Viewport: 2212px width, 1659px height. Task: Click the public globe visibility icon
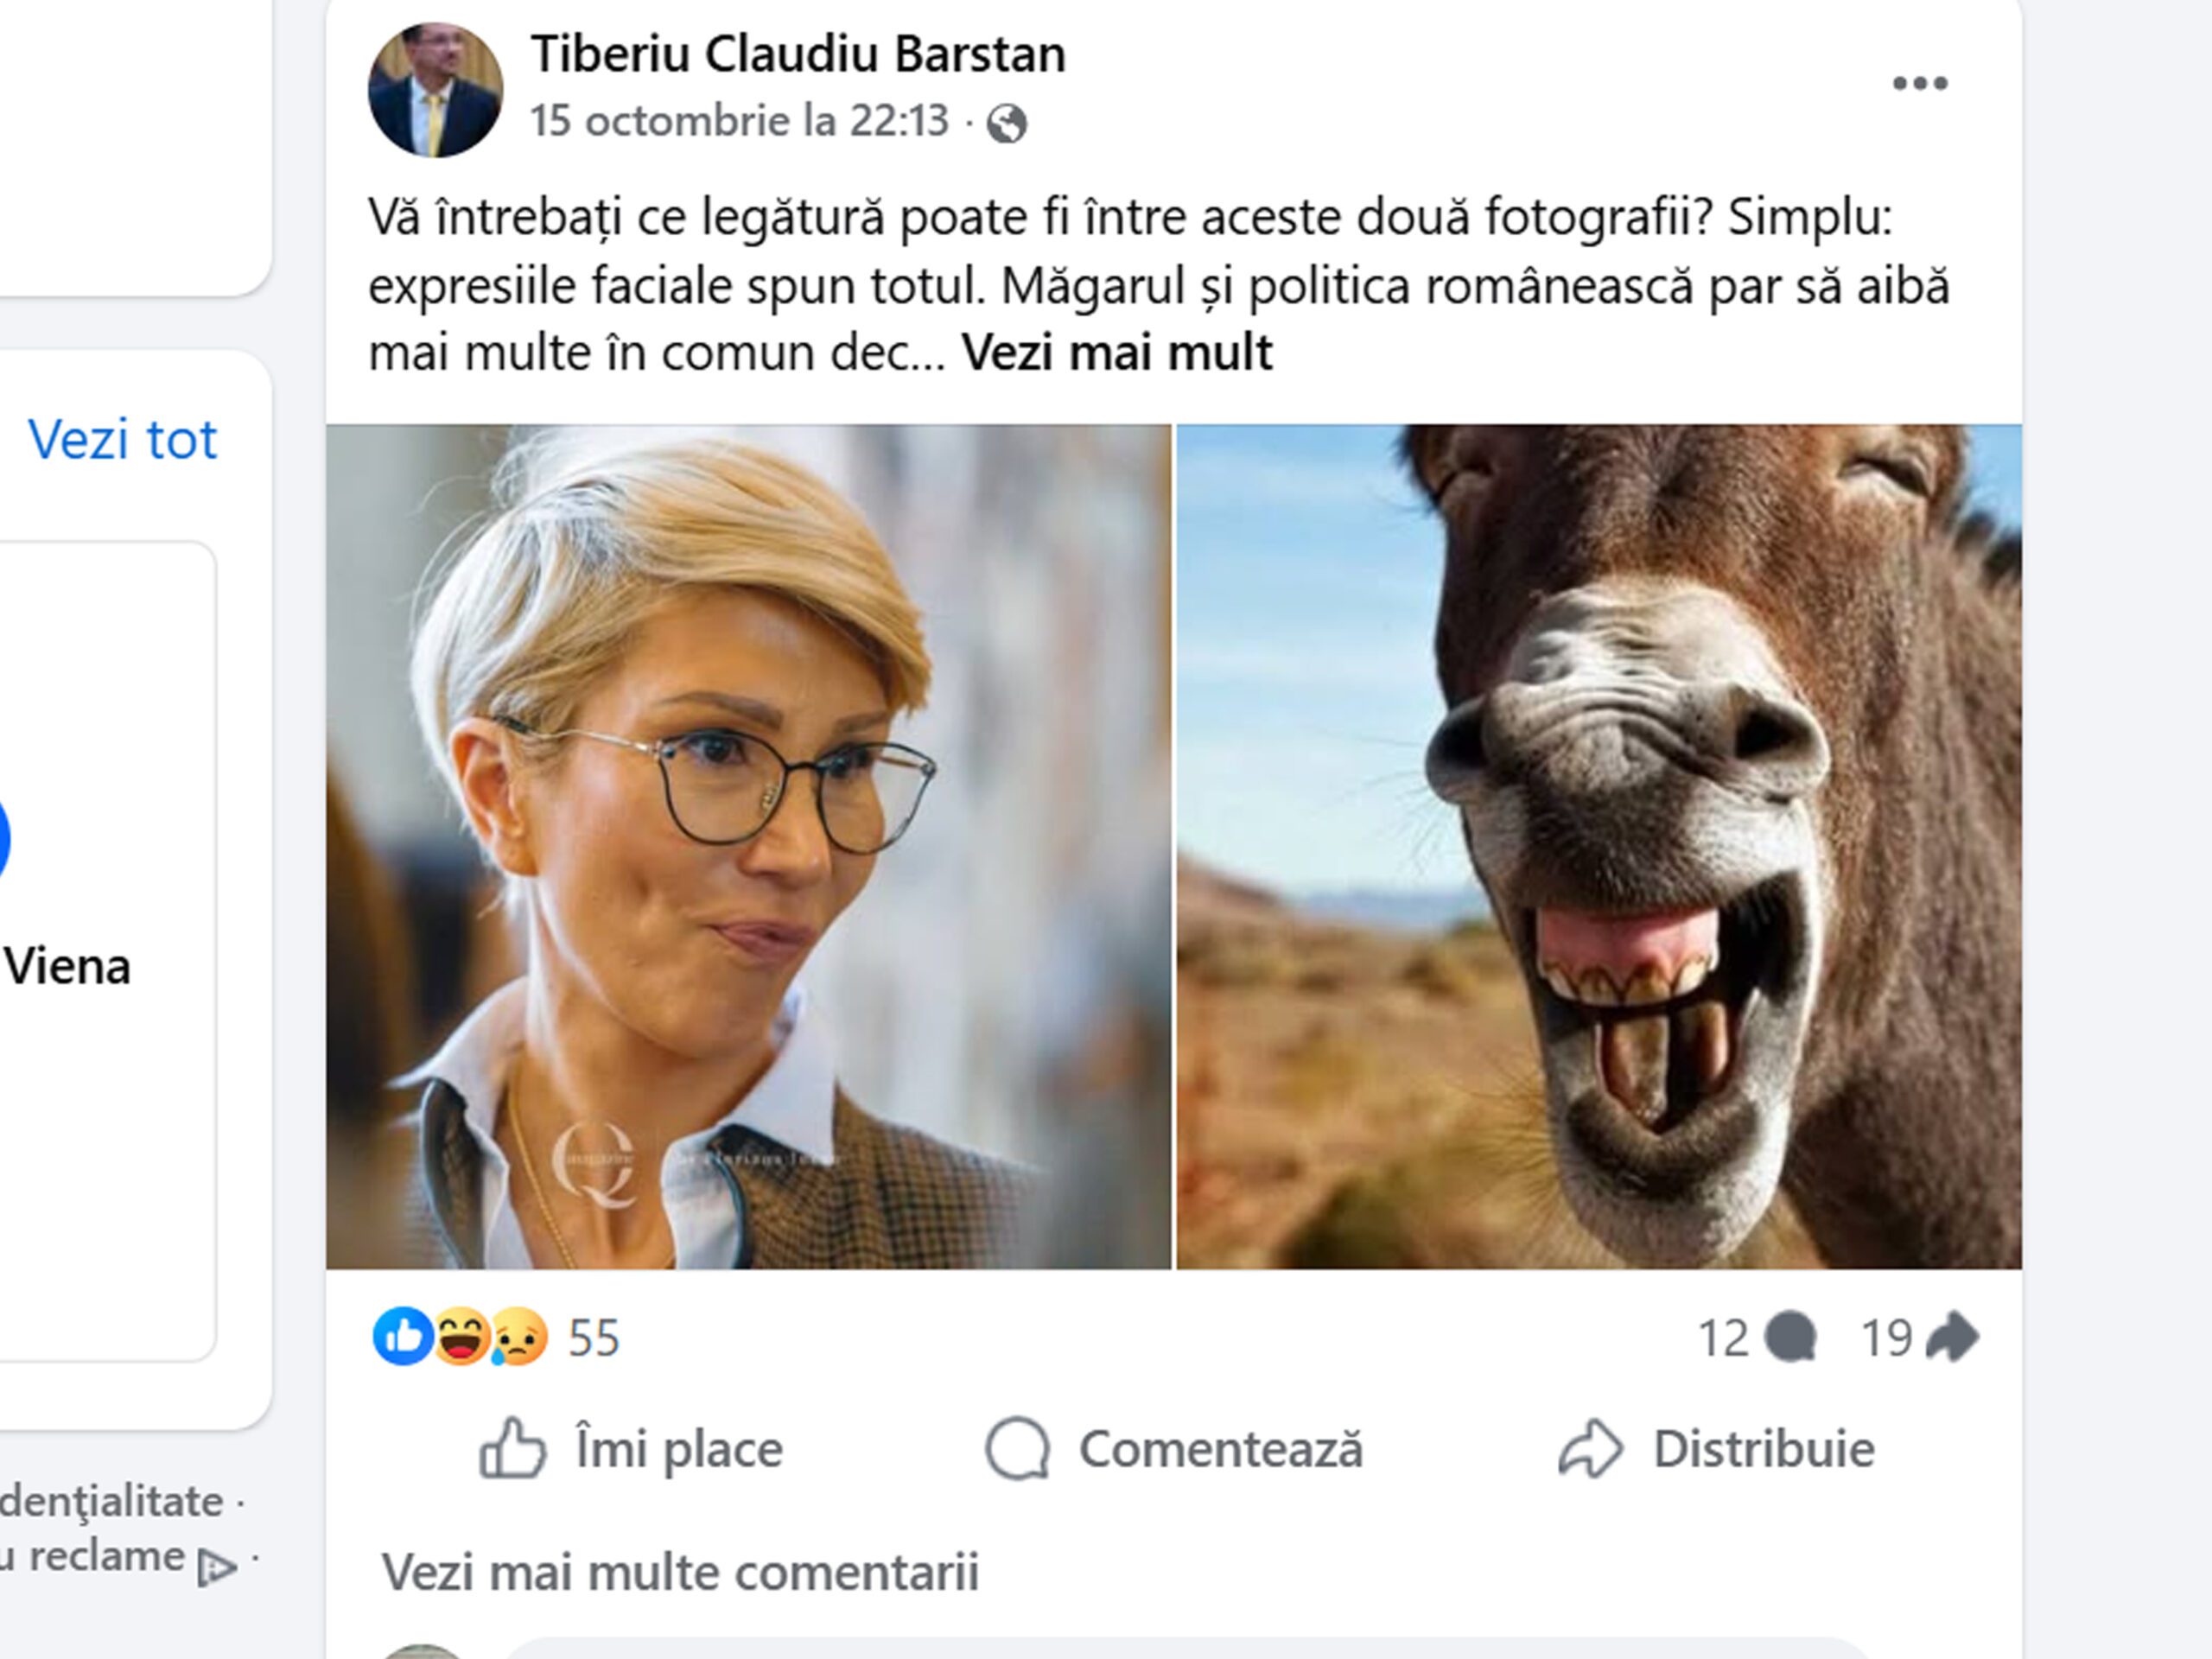[1006, 124]
